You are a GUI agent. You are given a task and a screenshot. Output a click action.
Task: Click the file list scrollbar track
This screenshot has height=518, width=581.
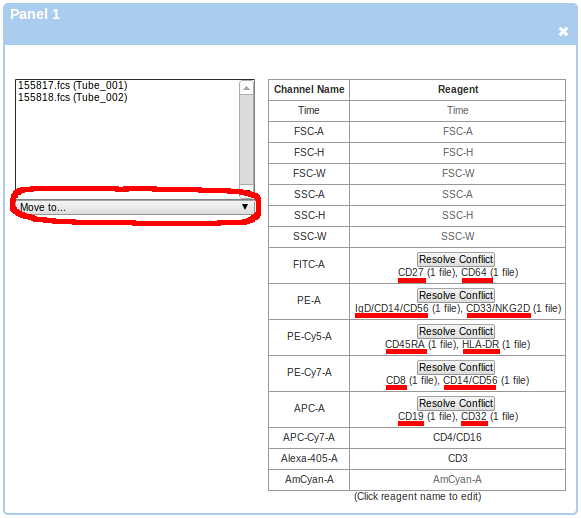[x=246, y=140]
